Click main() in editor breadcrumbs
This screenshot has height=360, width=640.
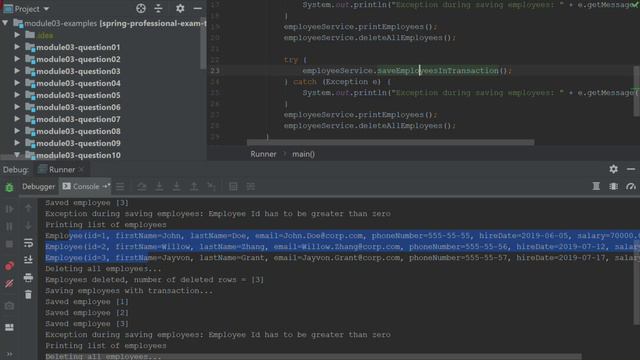303,154
